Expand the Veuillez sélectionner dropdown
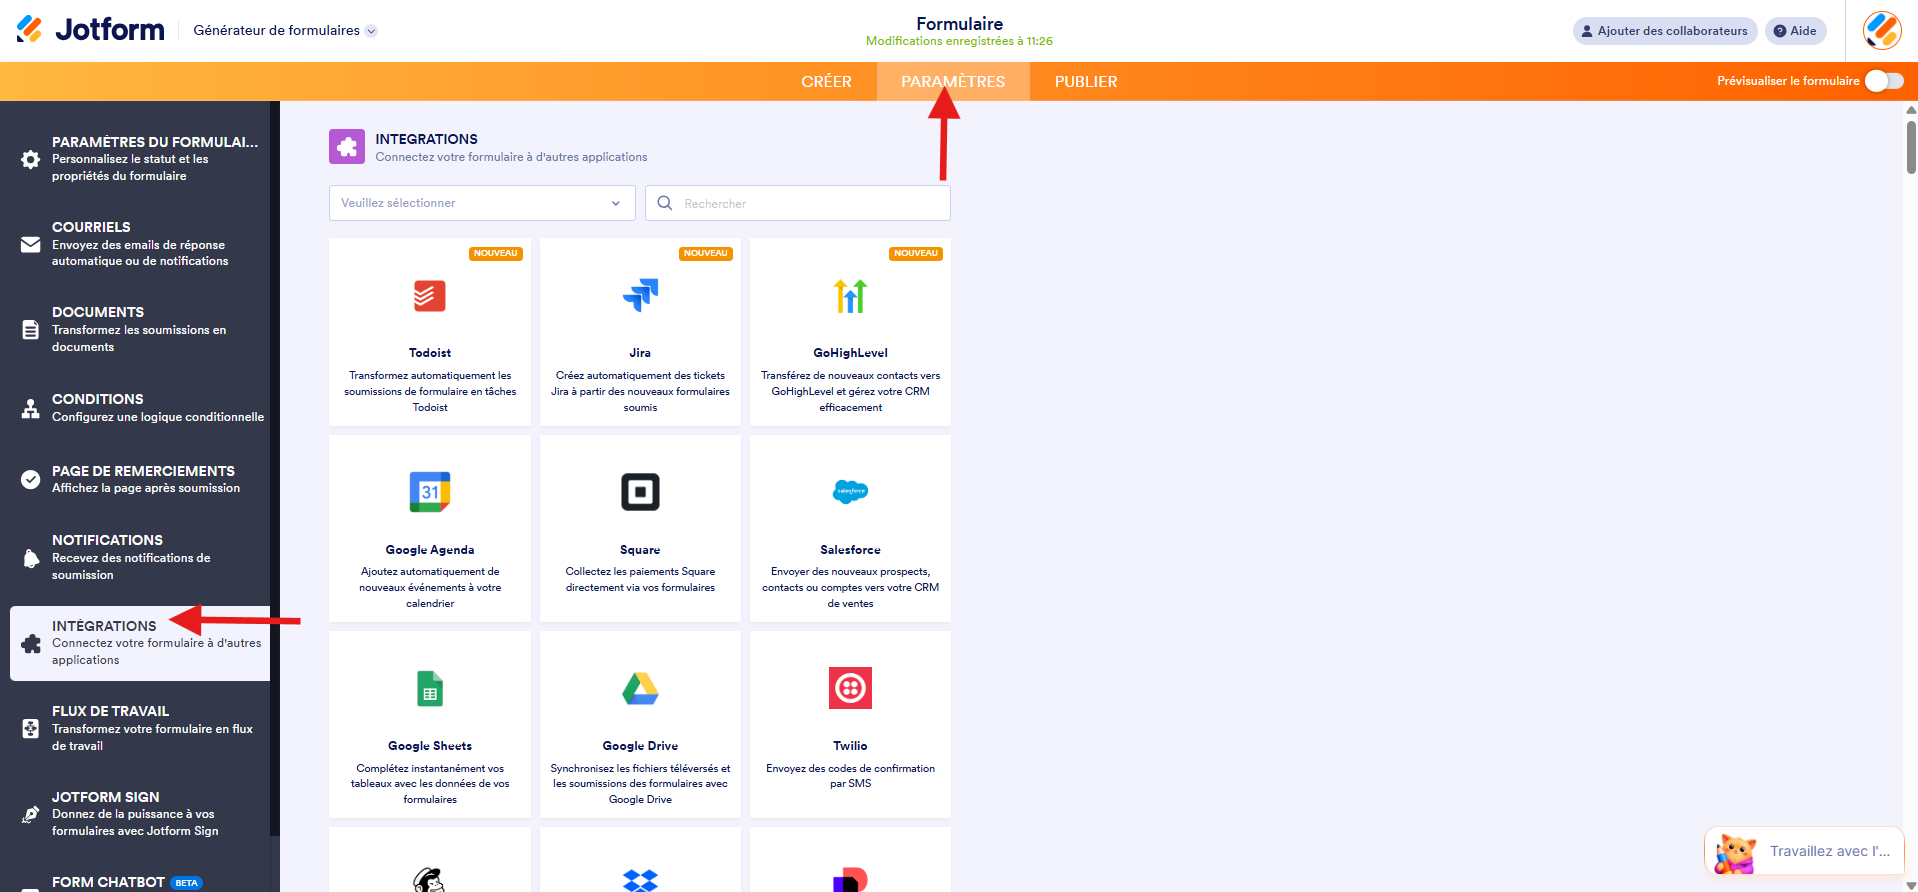Image resolution: width=1918 pixels, height=892 pixels. 482,203
